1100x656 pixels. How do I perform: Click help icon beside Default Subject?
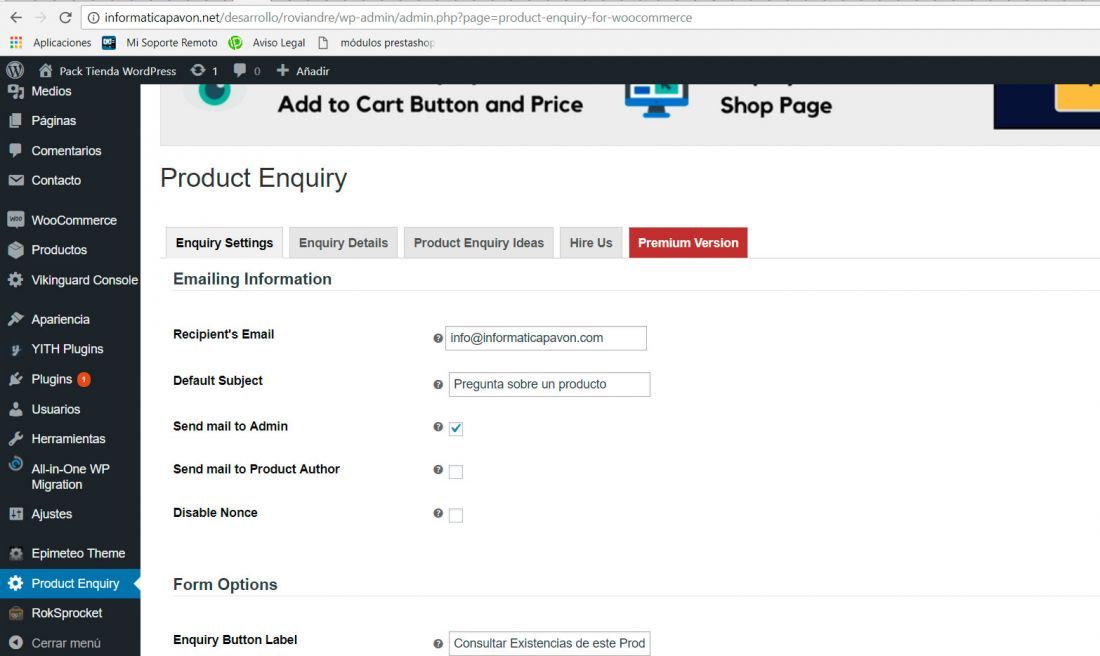438,384
